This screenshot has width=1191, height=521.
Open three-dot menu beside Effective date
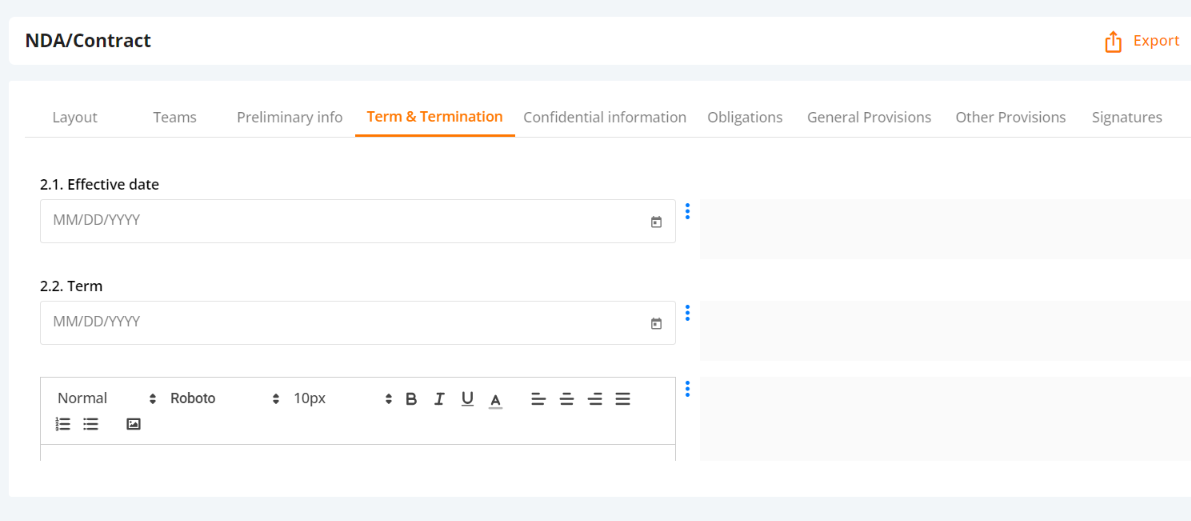[x=687, y=211]
